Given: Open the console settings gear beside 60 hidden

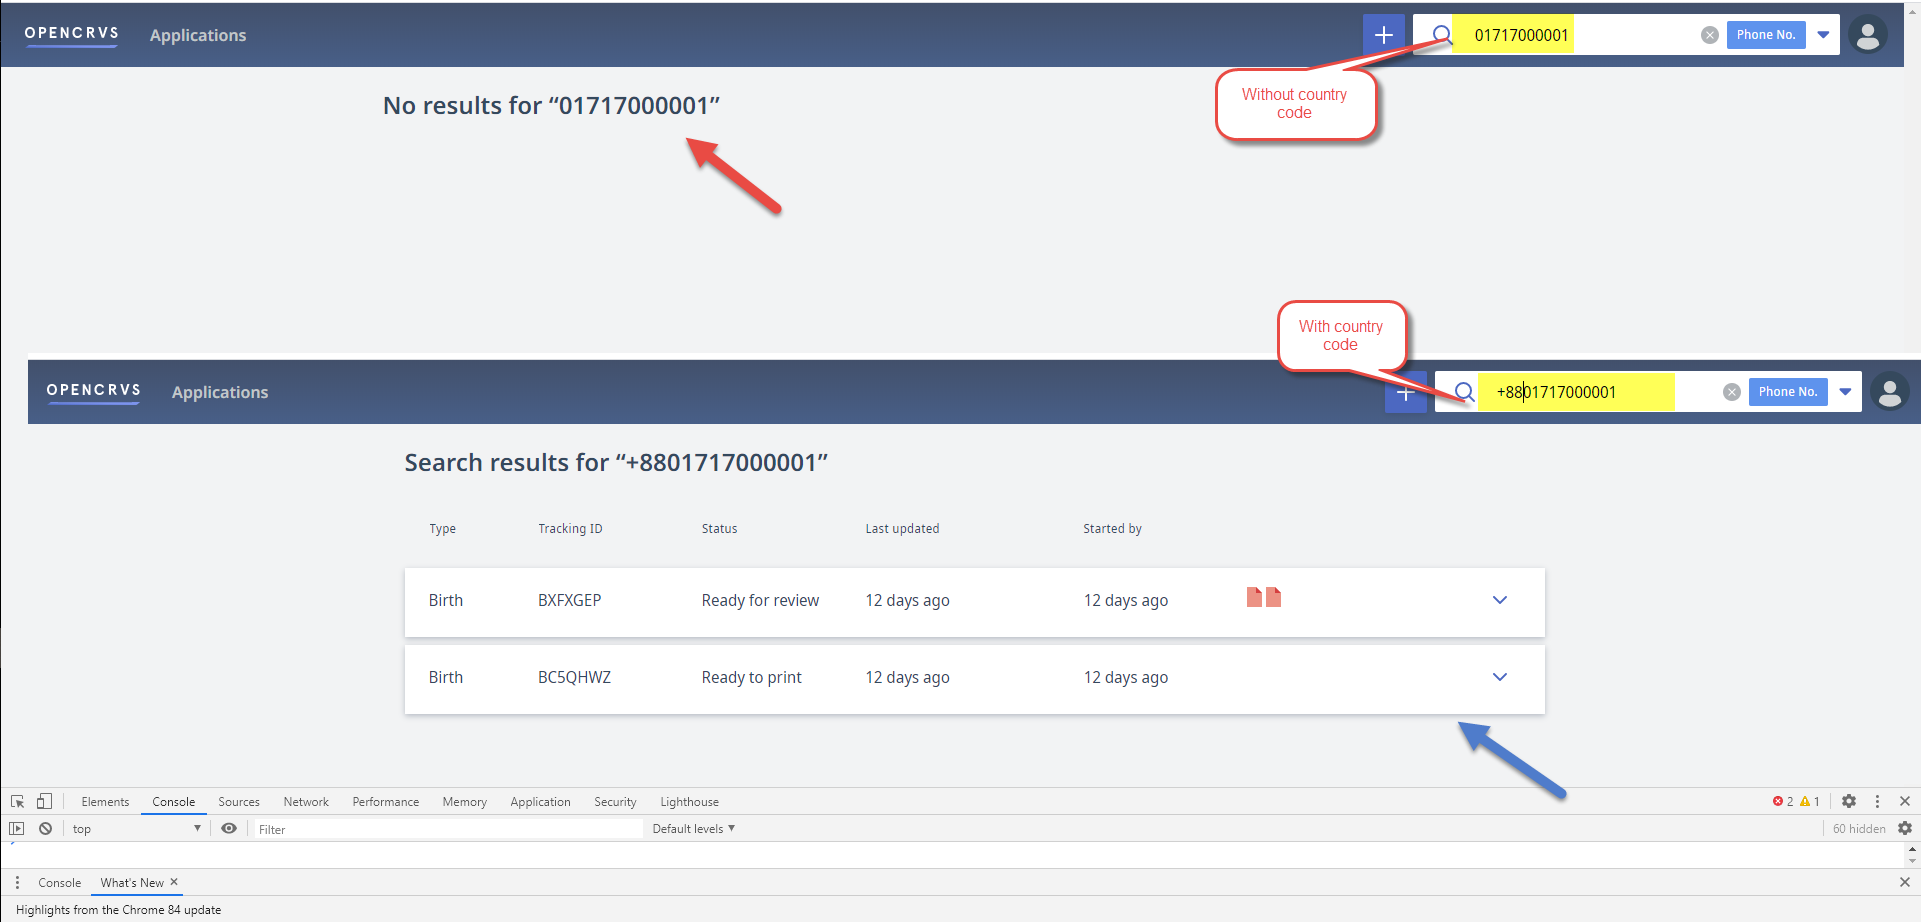Looking at the screenshot, I should click(x=1905, y=828).
